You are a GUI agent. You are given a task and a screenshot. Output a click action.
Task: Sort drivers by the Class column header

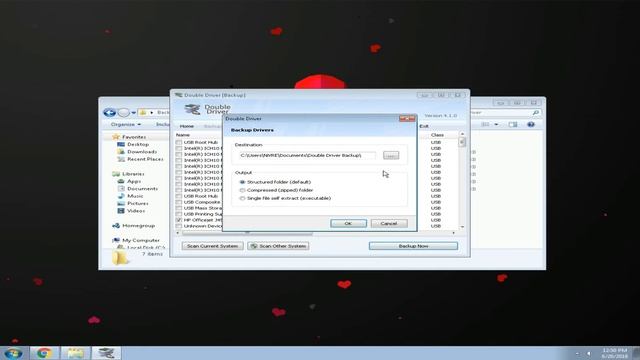(x=437, y=135)
